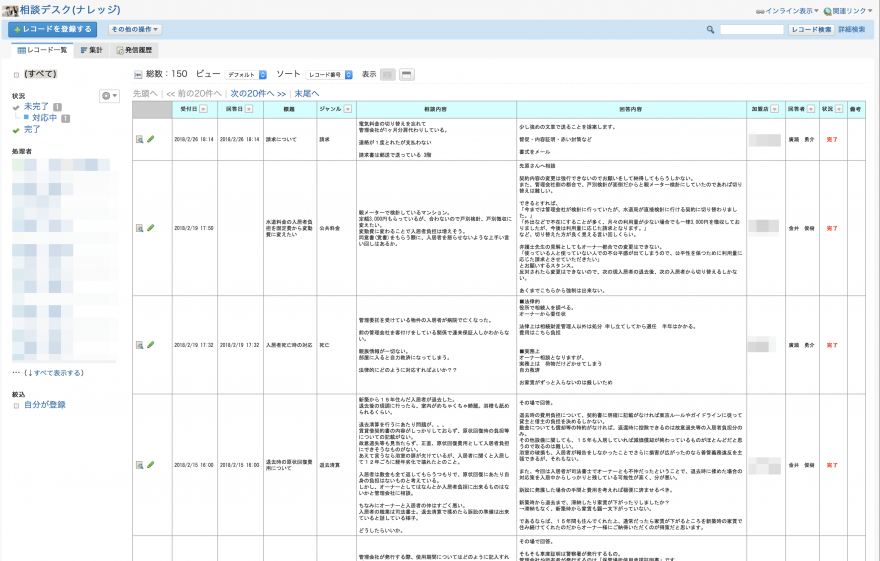Open the 加盟店 column filter arrow
This screenshot has height=561, width=880.
[x=774, y=109]
